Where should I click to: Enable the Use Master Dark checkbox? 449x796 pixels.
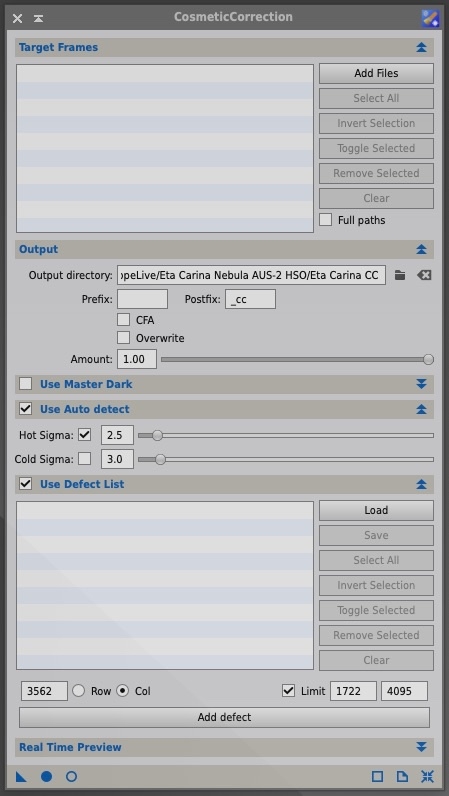tap(25, 384)
